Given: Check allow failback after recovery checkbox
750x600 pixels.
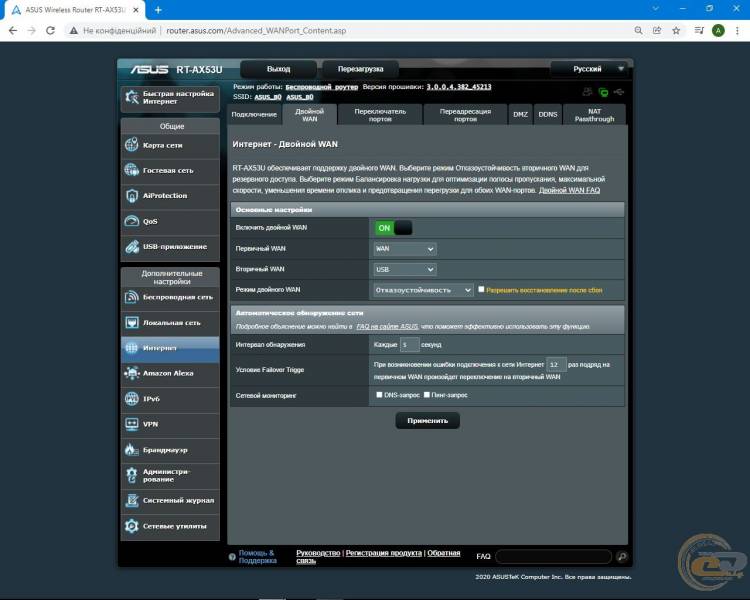Looking at the screenshot, I should (x=481, y=289).
